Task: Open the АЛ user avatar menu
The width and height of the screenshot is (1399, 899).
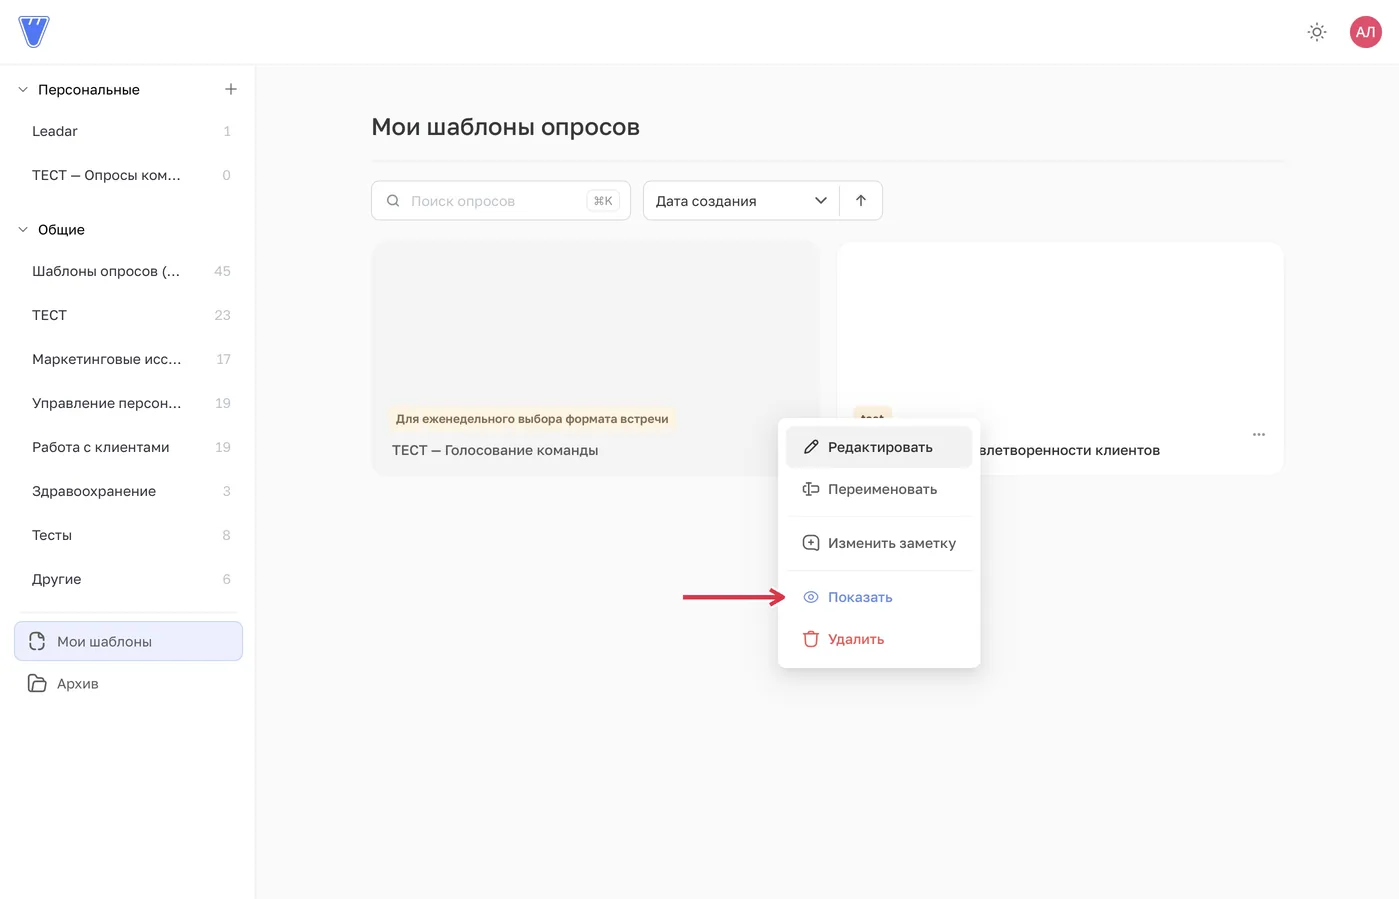Action: pyautogui.click(x=1365, y=32)
